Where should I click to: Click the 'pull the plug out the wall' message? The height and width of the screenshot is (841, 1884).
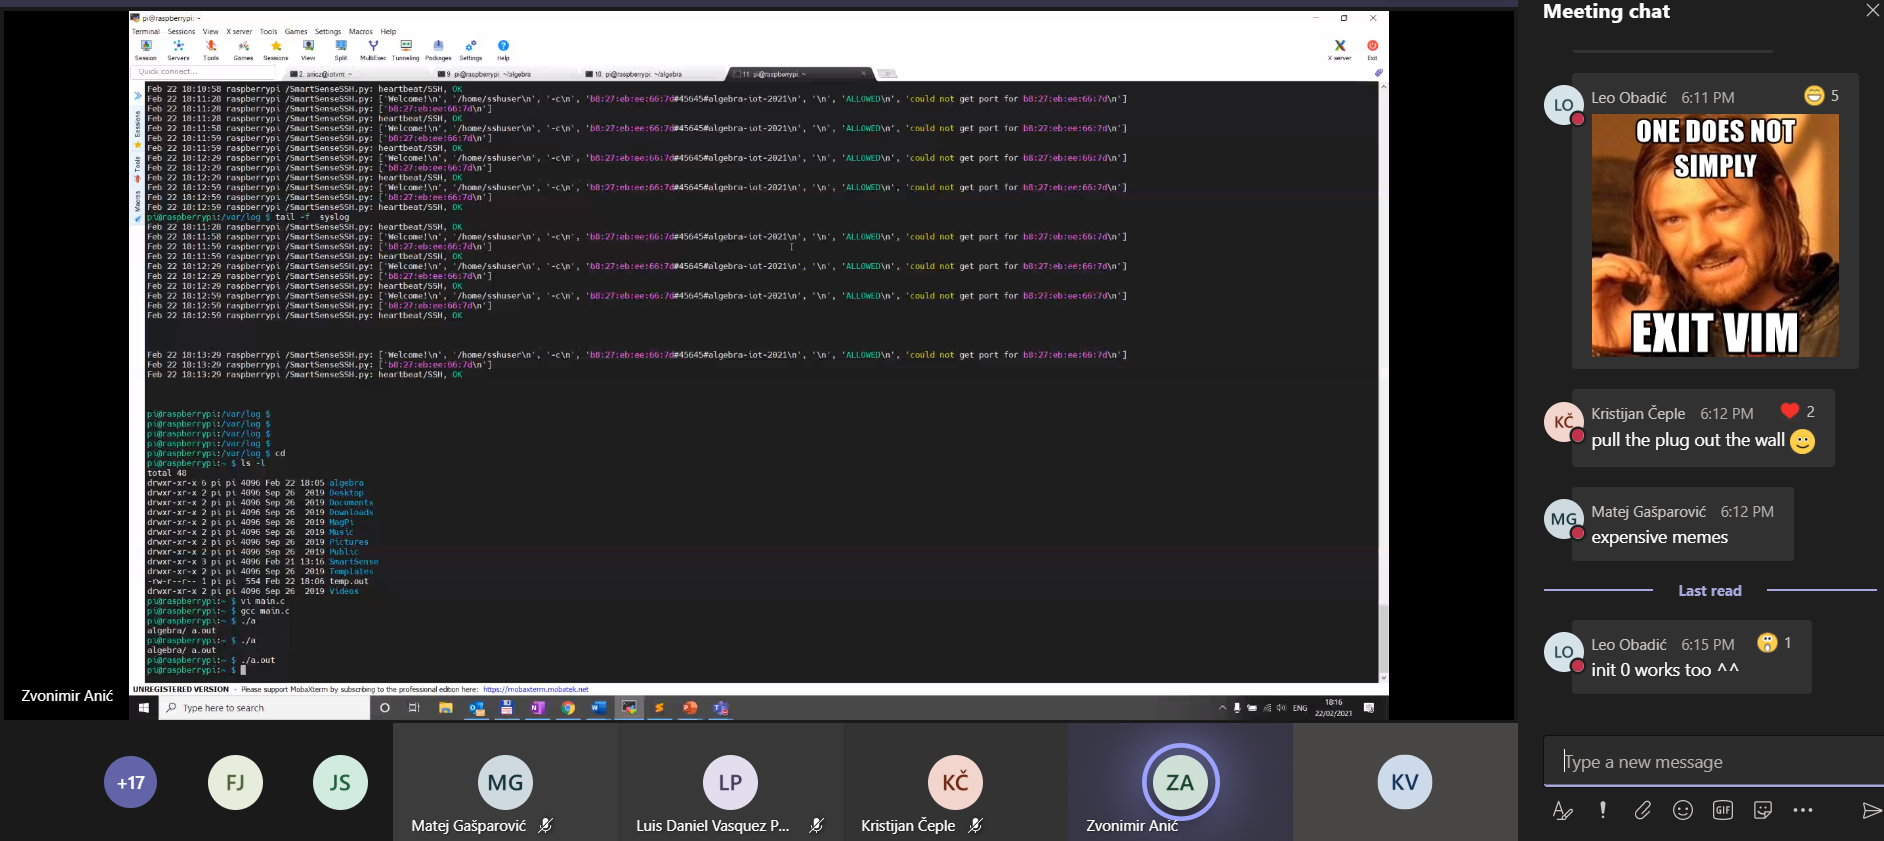[1688, 440]
